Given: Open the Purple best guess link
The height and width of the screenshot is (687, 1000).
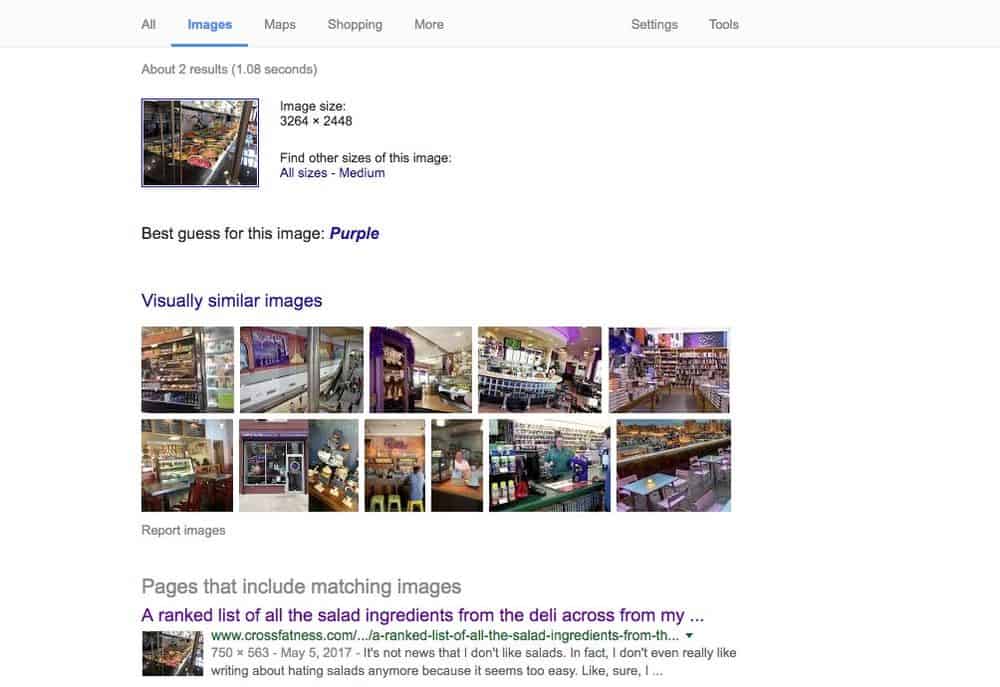Looking at the screenshot, I should (354, 233).
